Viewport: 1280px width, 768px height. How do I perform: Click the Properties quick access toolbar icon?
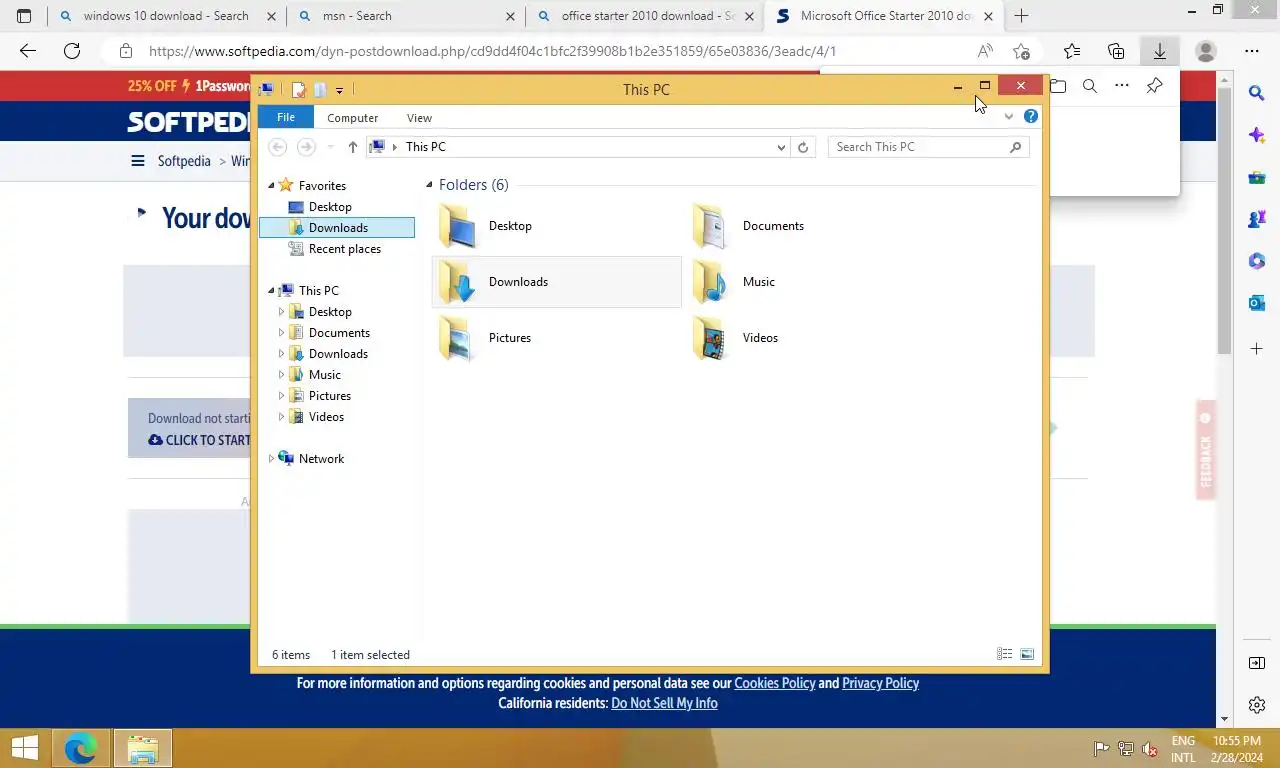pyautogui.click(x=298, y=90)
